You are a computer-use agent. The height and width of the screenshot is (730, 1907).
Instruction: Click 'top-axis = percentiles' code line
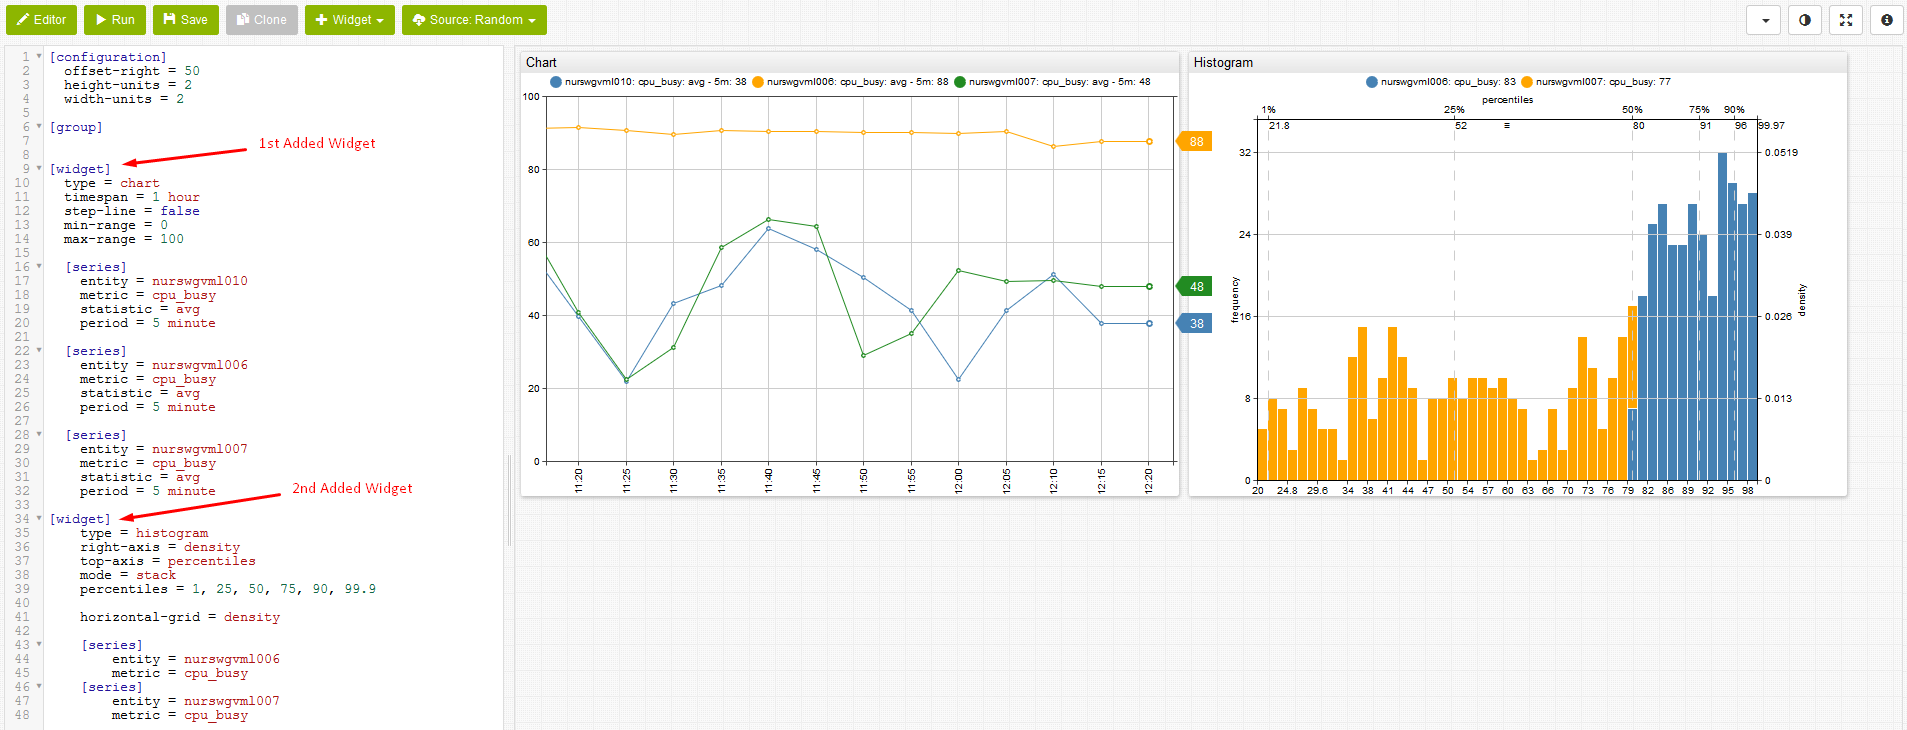point(168,561)
